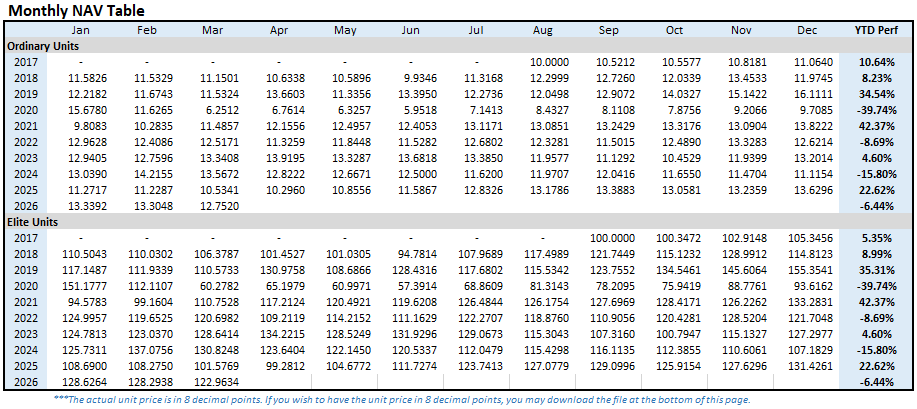The image size is (917, 409).
Task: Click the Ordinary Units section label
Action: coord(44,46)
